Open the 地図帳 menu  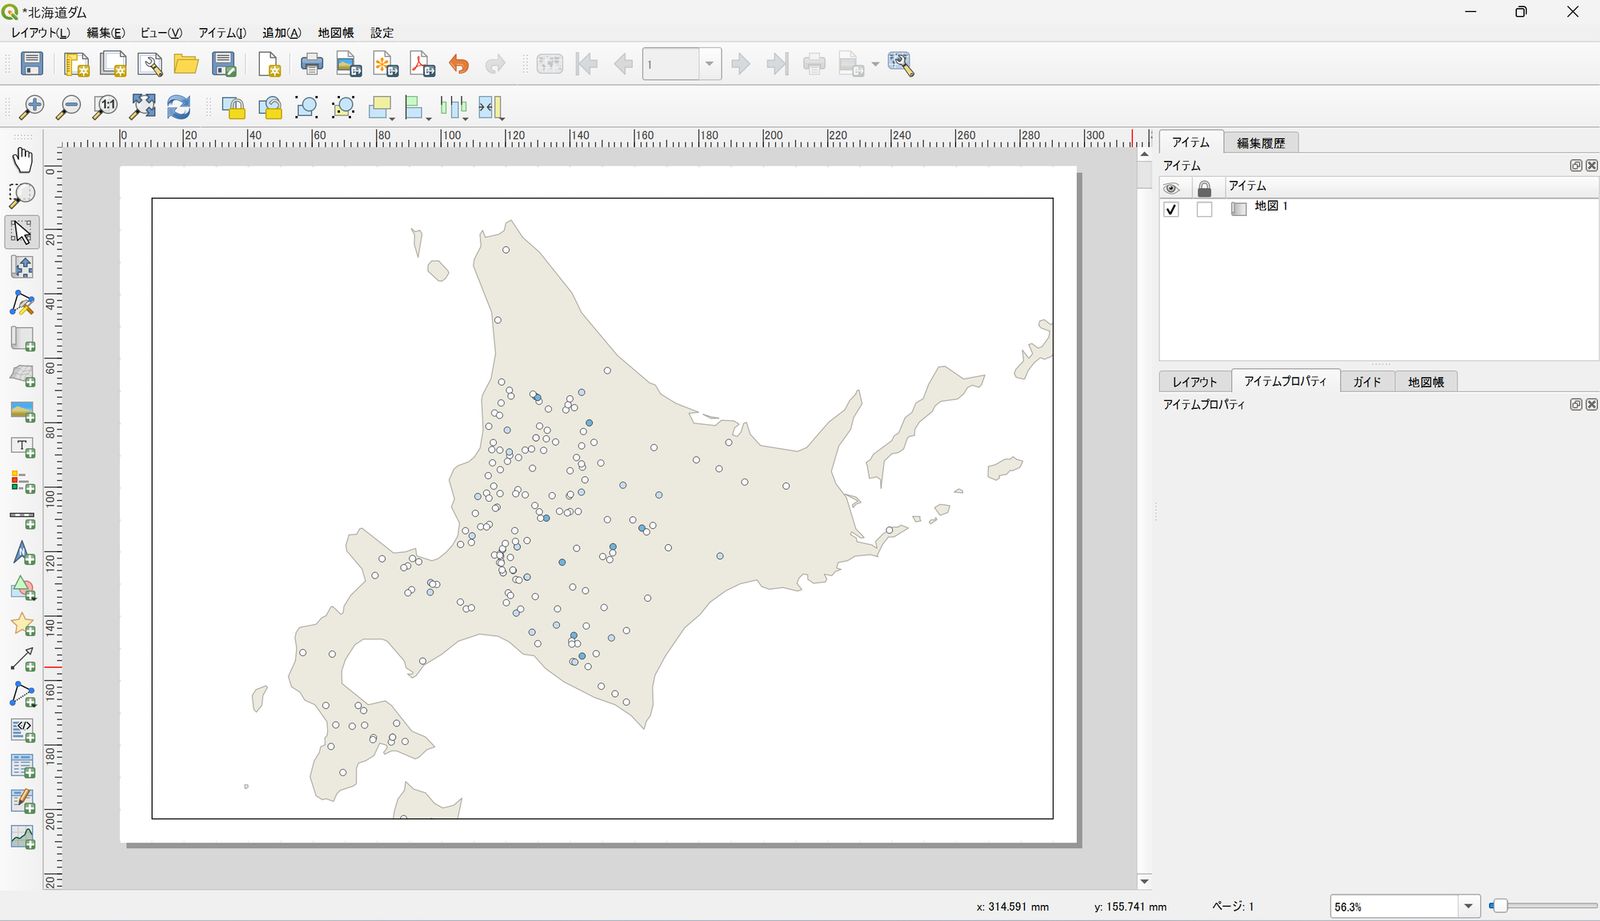pos(336,33)
